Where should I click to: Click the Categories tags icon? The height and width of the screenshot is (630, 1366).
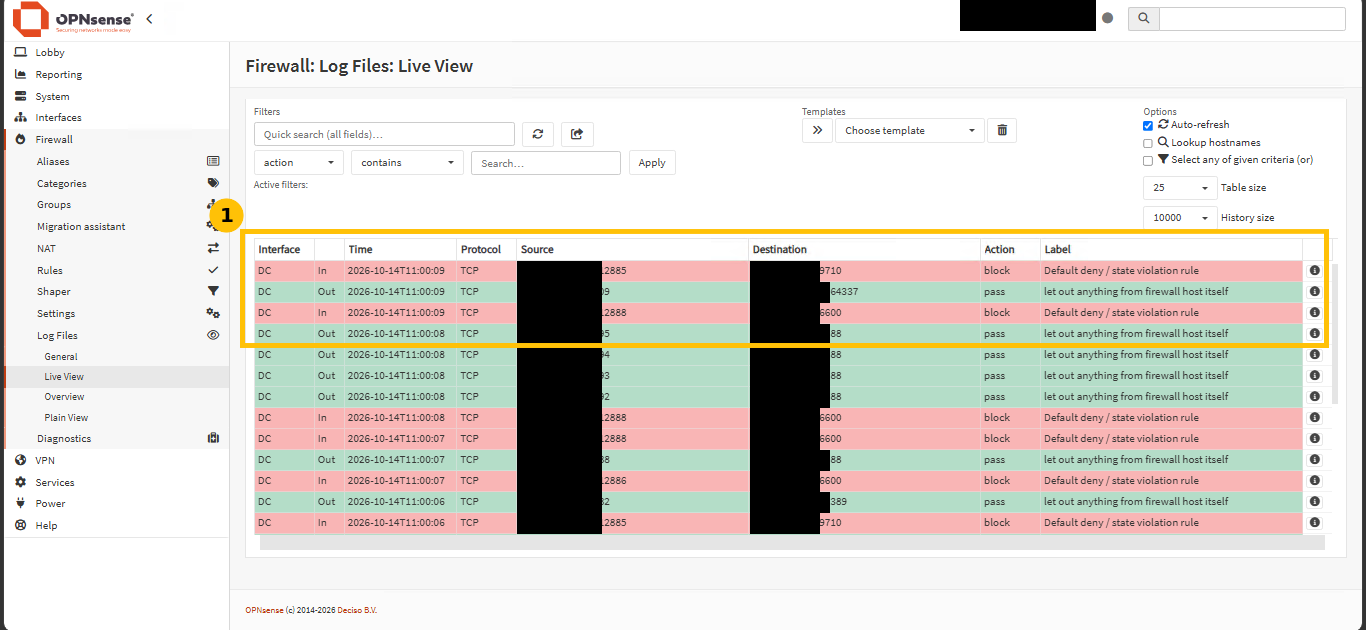pos(213,183)
